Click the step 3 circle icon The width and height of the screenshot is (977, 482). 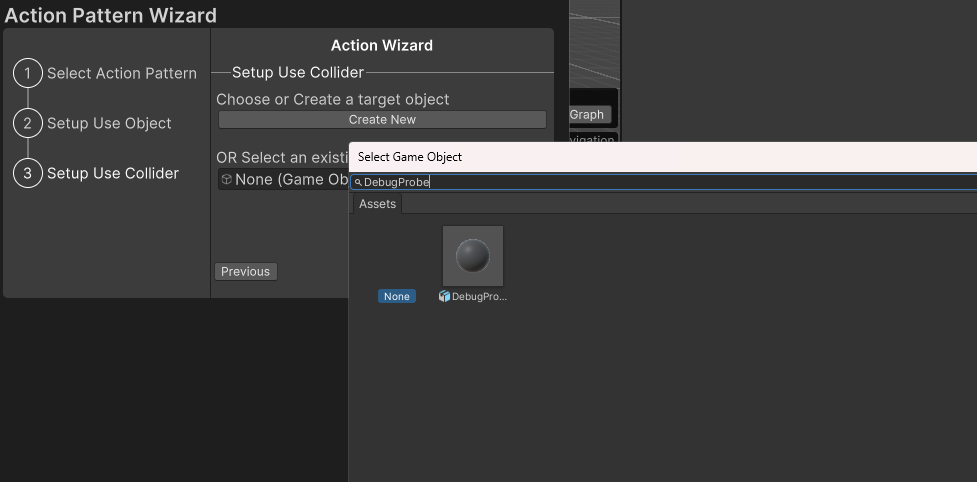(28, 173)
